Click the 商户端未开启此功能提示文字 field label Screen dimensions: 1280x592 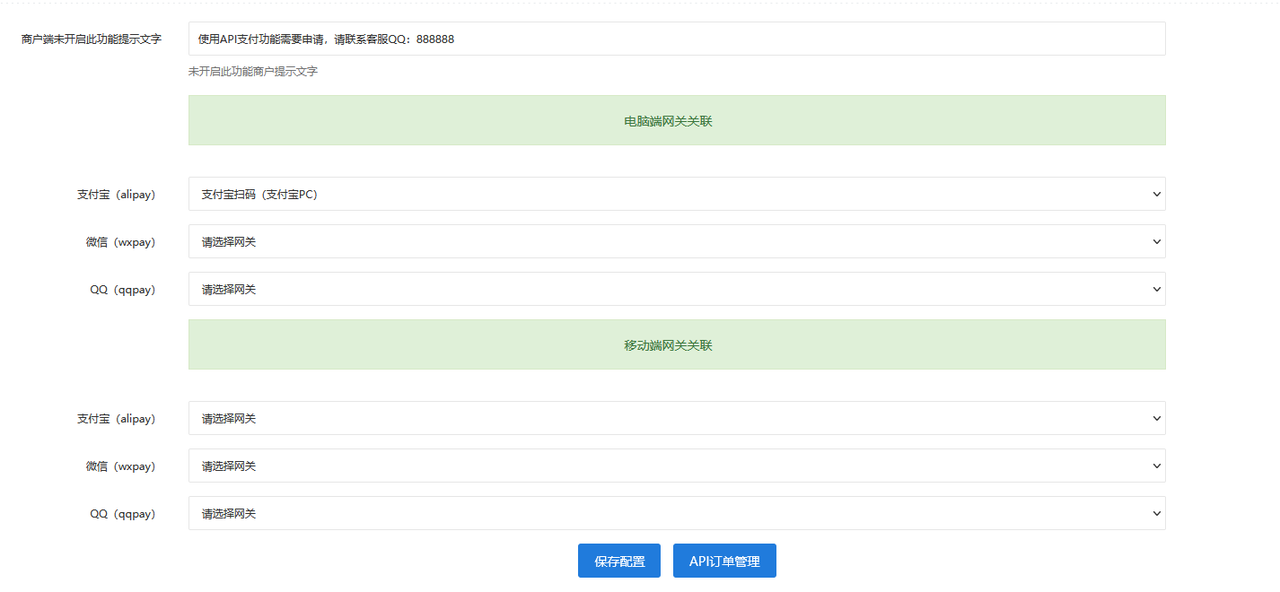coord(91,39)
